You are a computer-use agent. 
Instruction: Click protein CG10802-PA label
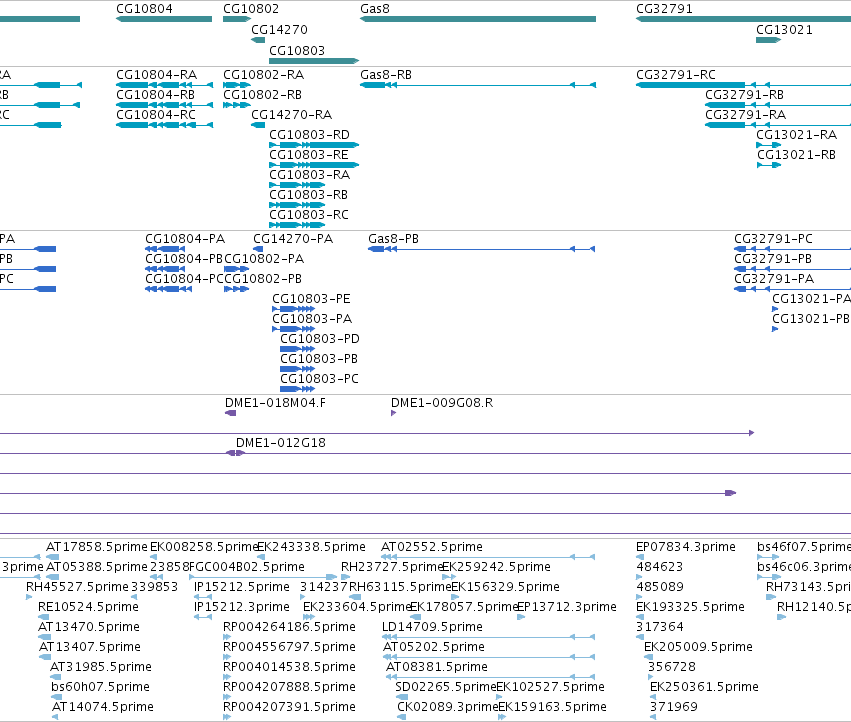[x=264, y=259]
